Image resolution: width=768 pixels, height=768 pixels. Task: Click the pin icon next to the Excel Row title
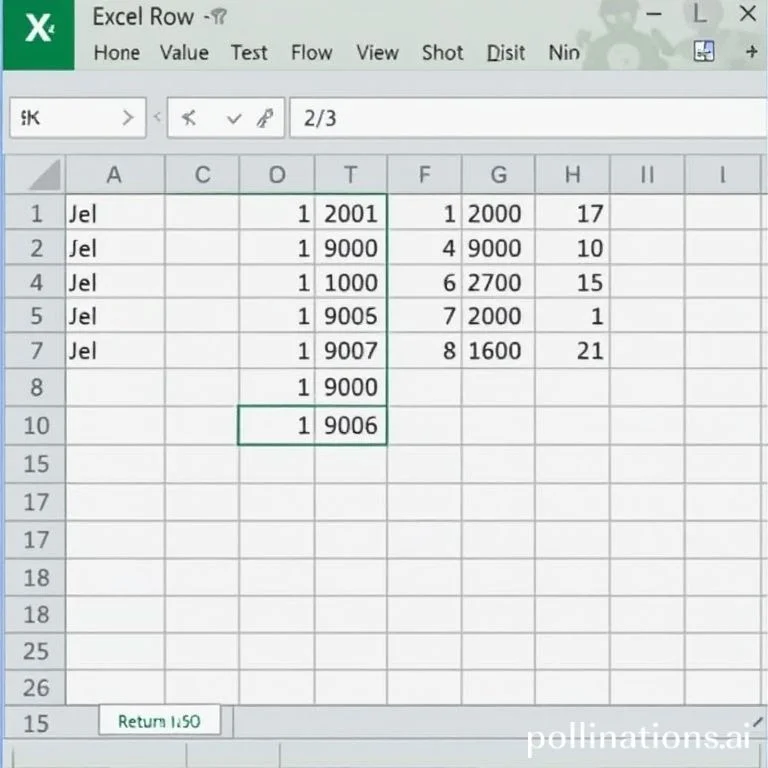pyautogui.click(x=217, y=17)
